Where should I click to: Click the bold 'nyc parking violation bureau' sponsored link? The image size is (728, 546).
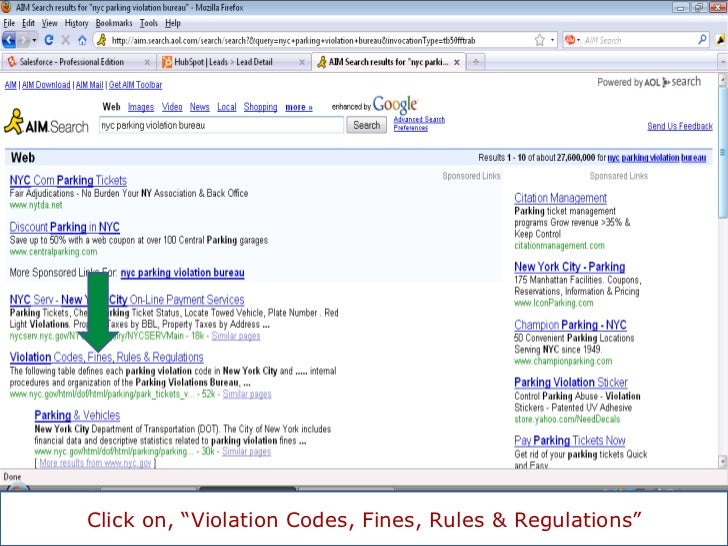(x=182, y=273)
